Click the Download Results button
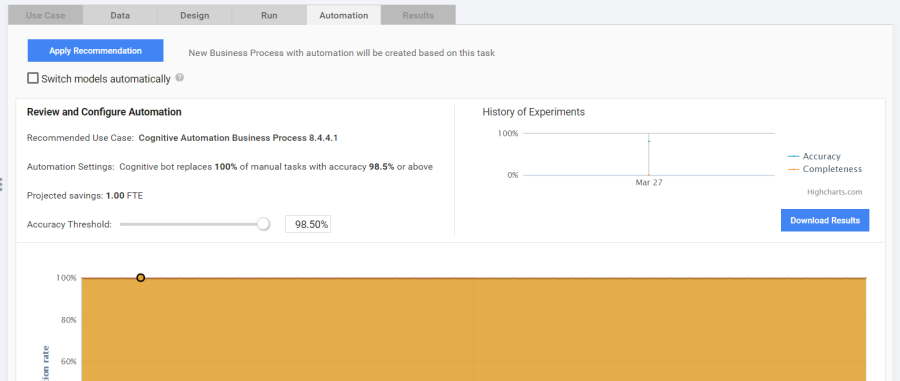 click(825, 220)
